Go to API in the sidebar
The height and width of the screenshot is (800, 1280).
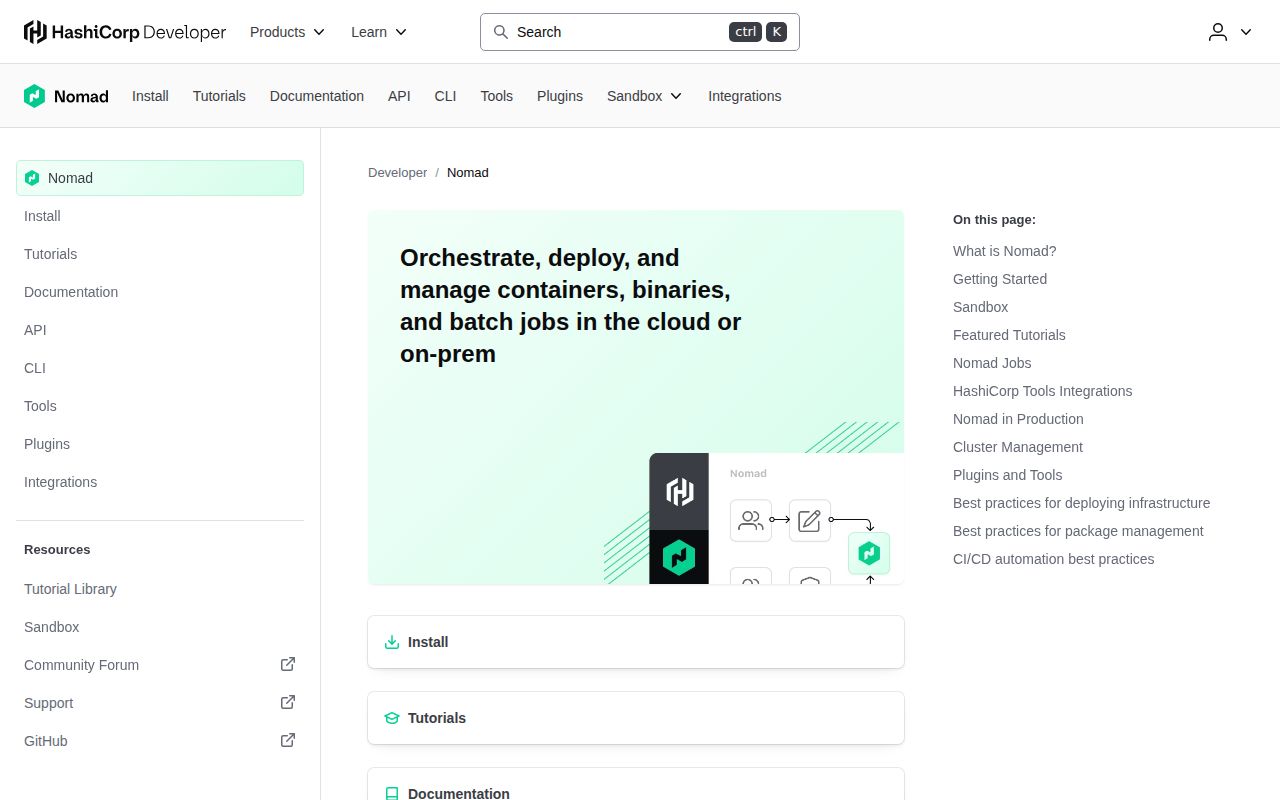[x=160, y=330]
